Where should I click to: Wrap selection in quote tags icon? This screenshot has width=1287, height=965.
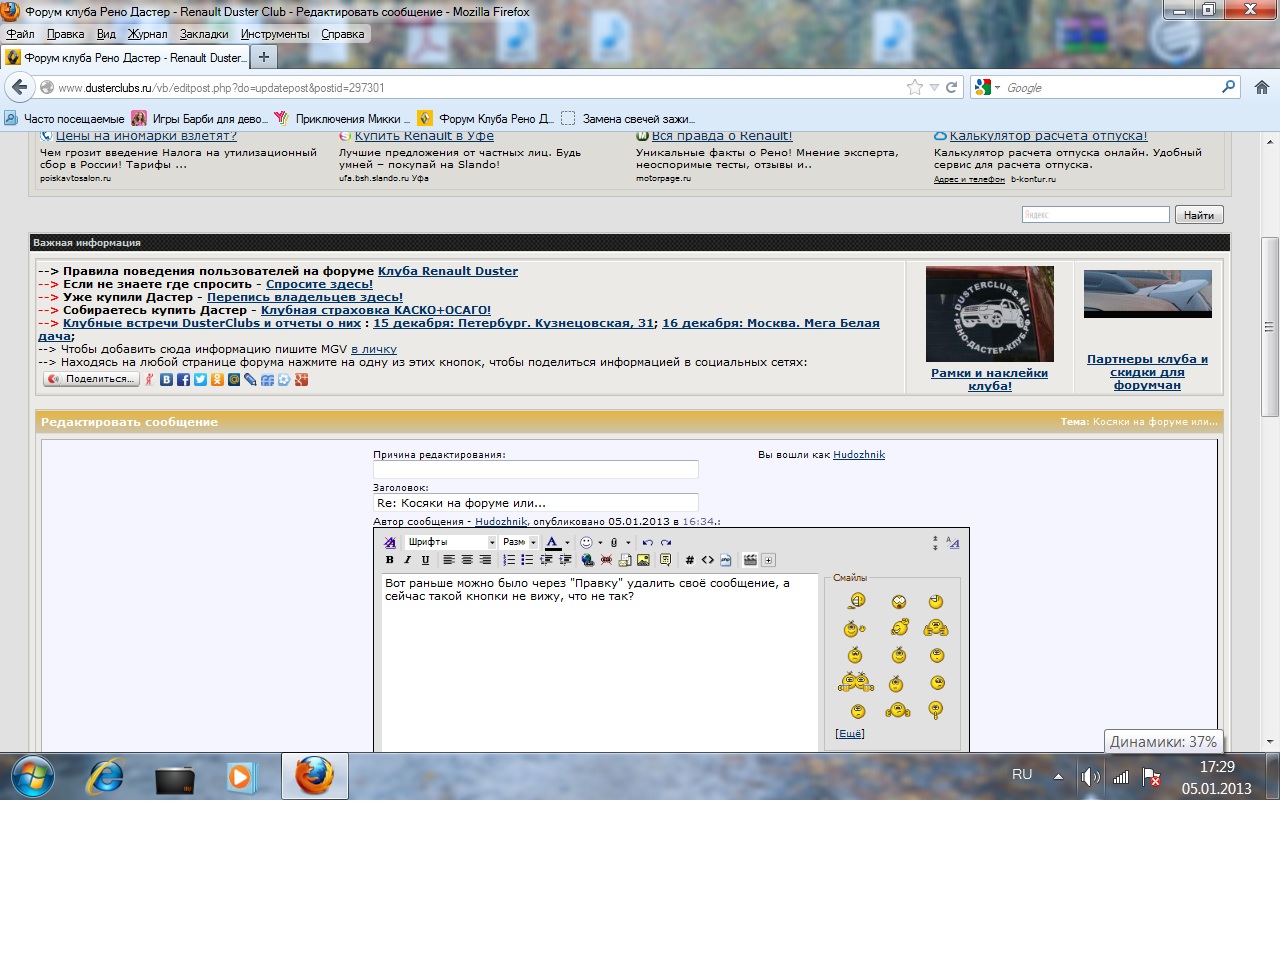click(665, 560)
